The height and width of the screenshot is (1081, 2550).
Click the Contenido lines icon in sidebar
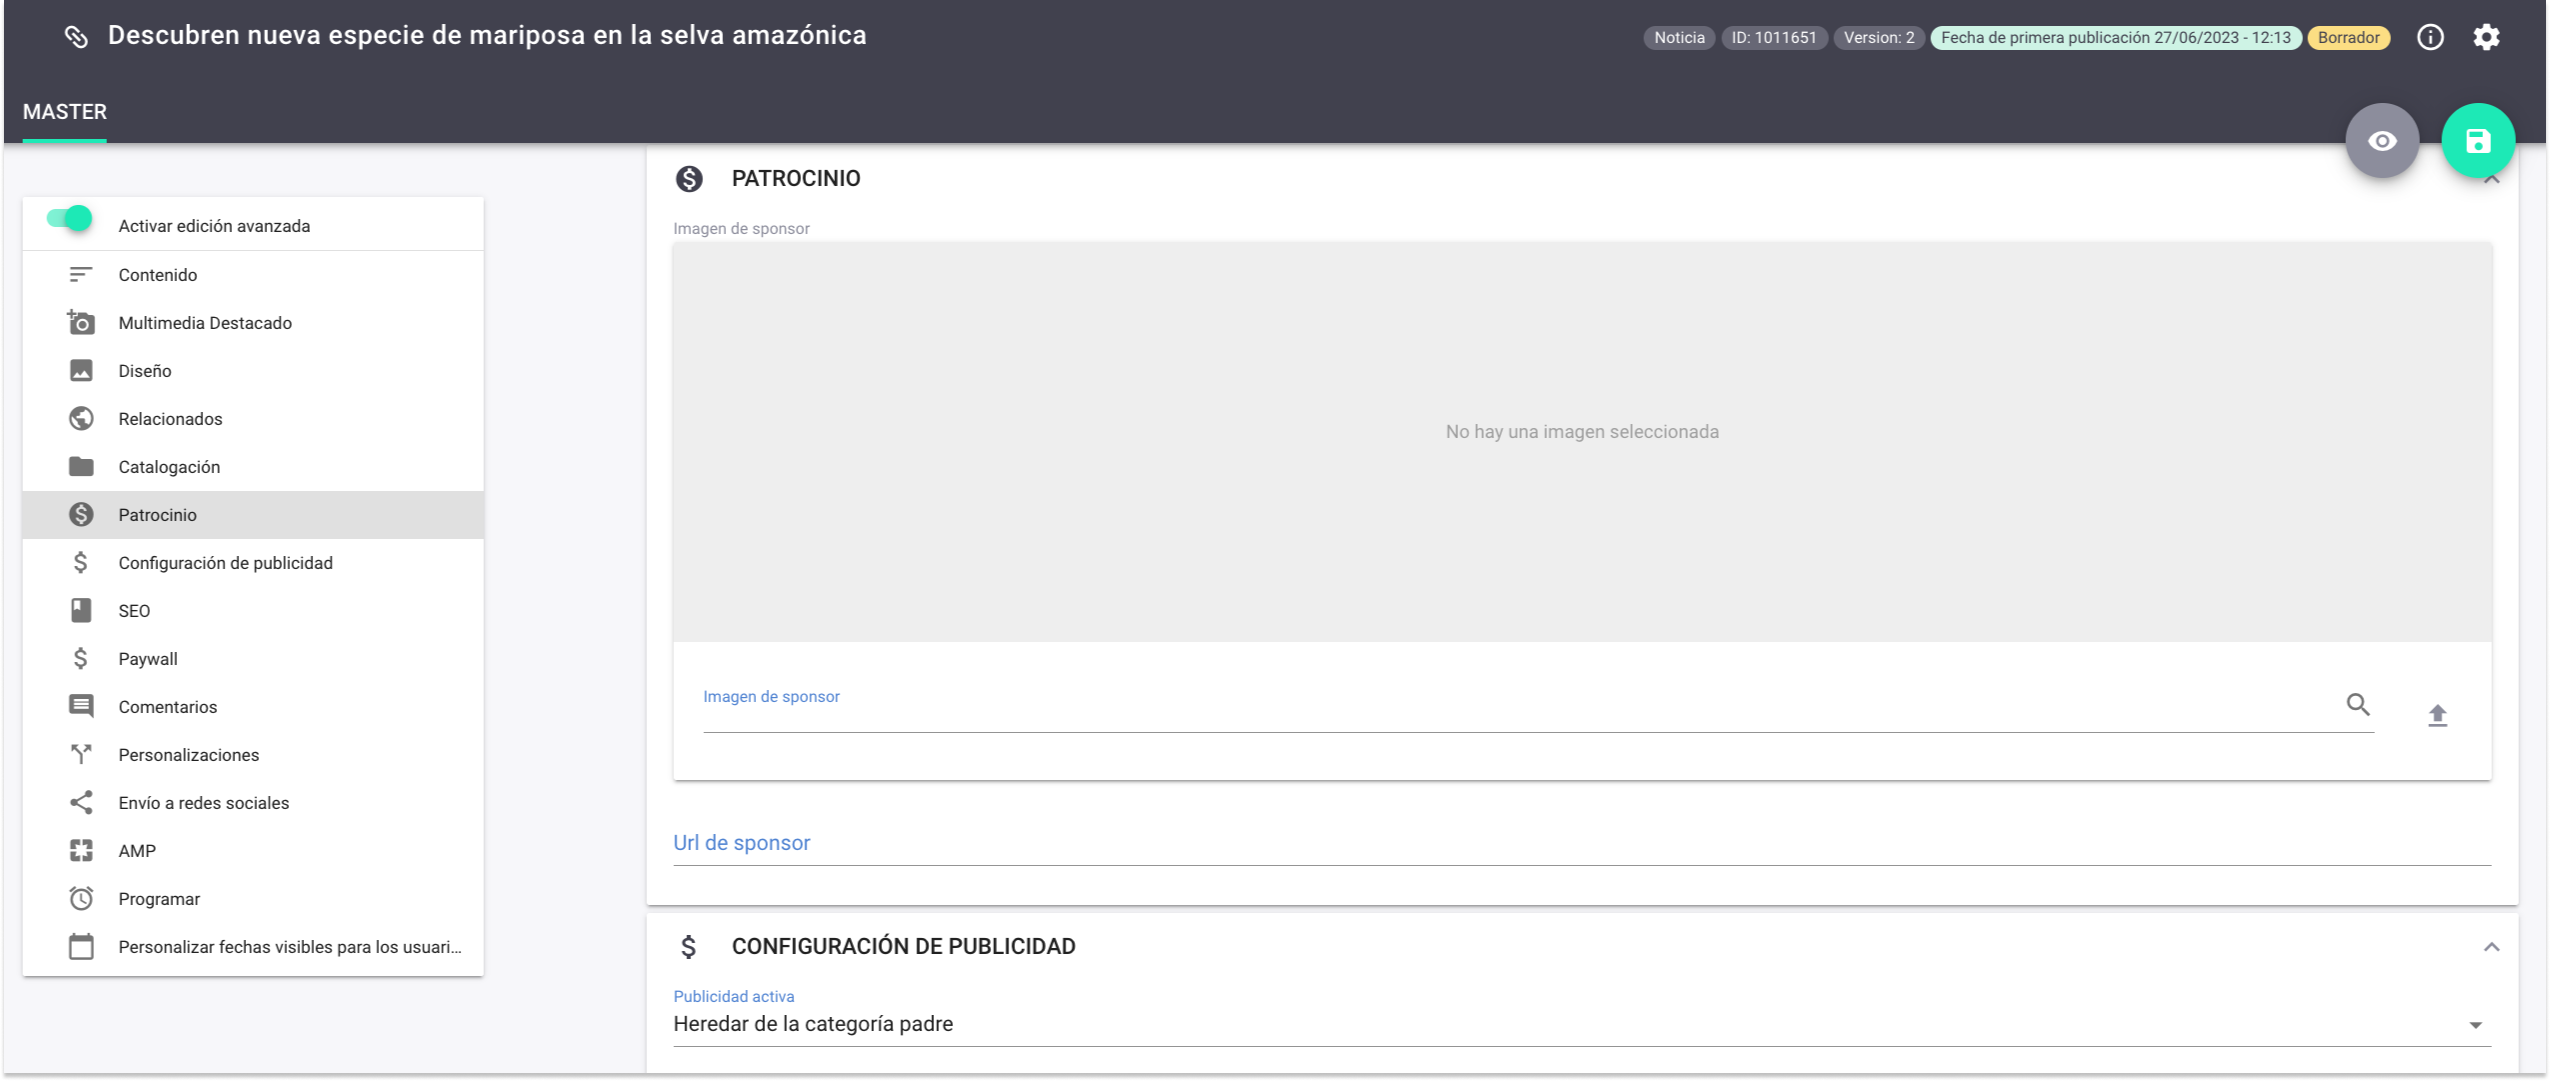[81, 274]
